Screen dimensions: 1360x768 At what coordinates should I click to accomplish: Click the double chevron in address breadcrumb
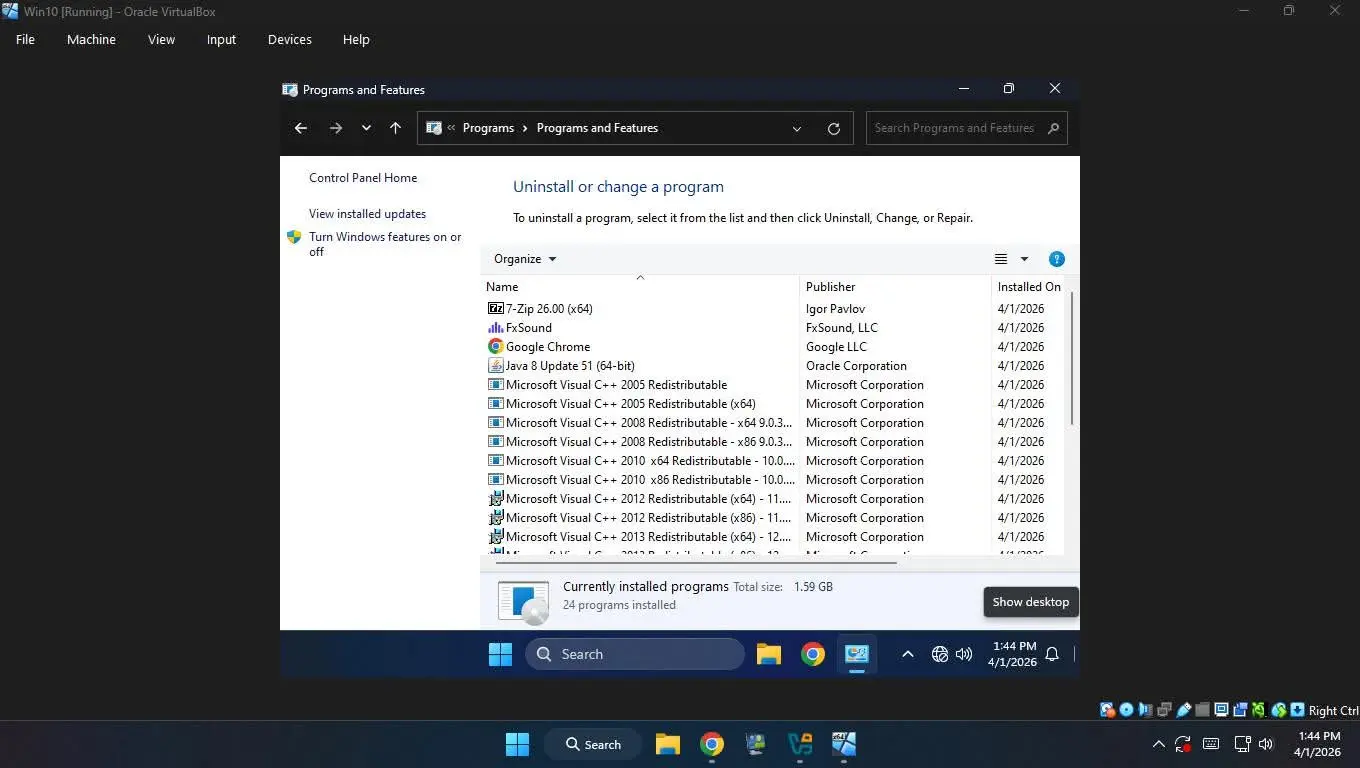[451, 128]
